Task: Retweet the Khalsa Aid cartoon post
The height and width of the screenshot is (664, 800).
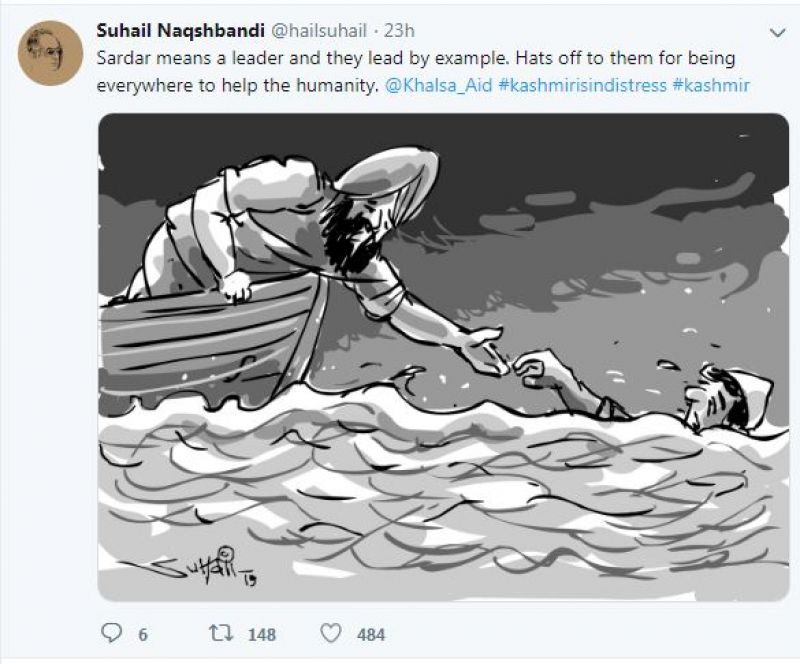Action: tap(221, 632)
